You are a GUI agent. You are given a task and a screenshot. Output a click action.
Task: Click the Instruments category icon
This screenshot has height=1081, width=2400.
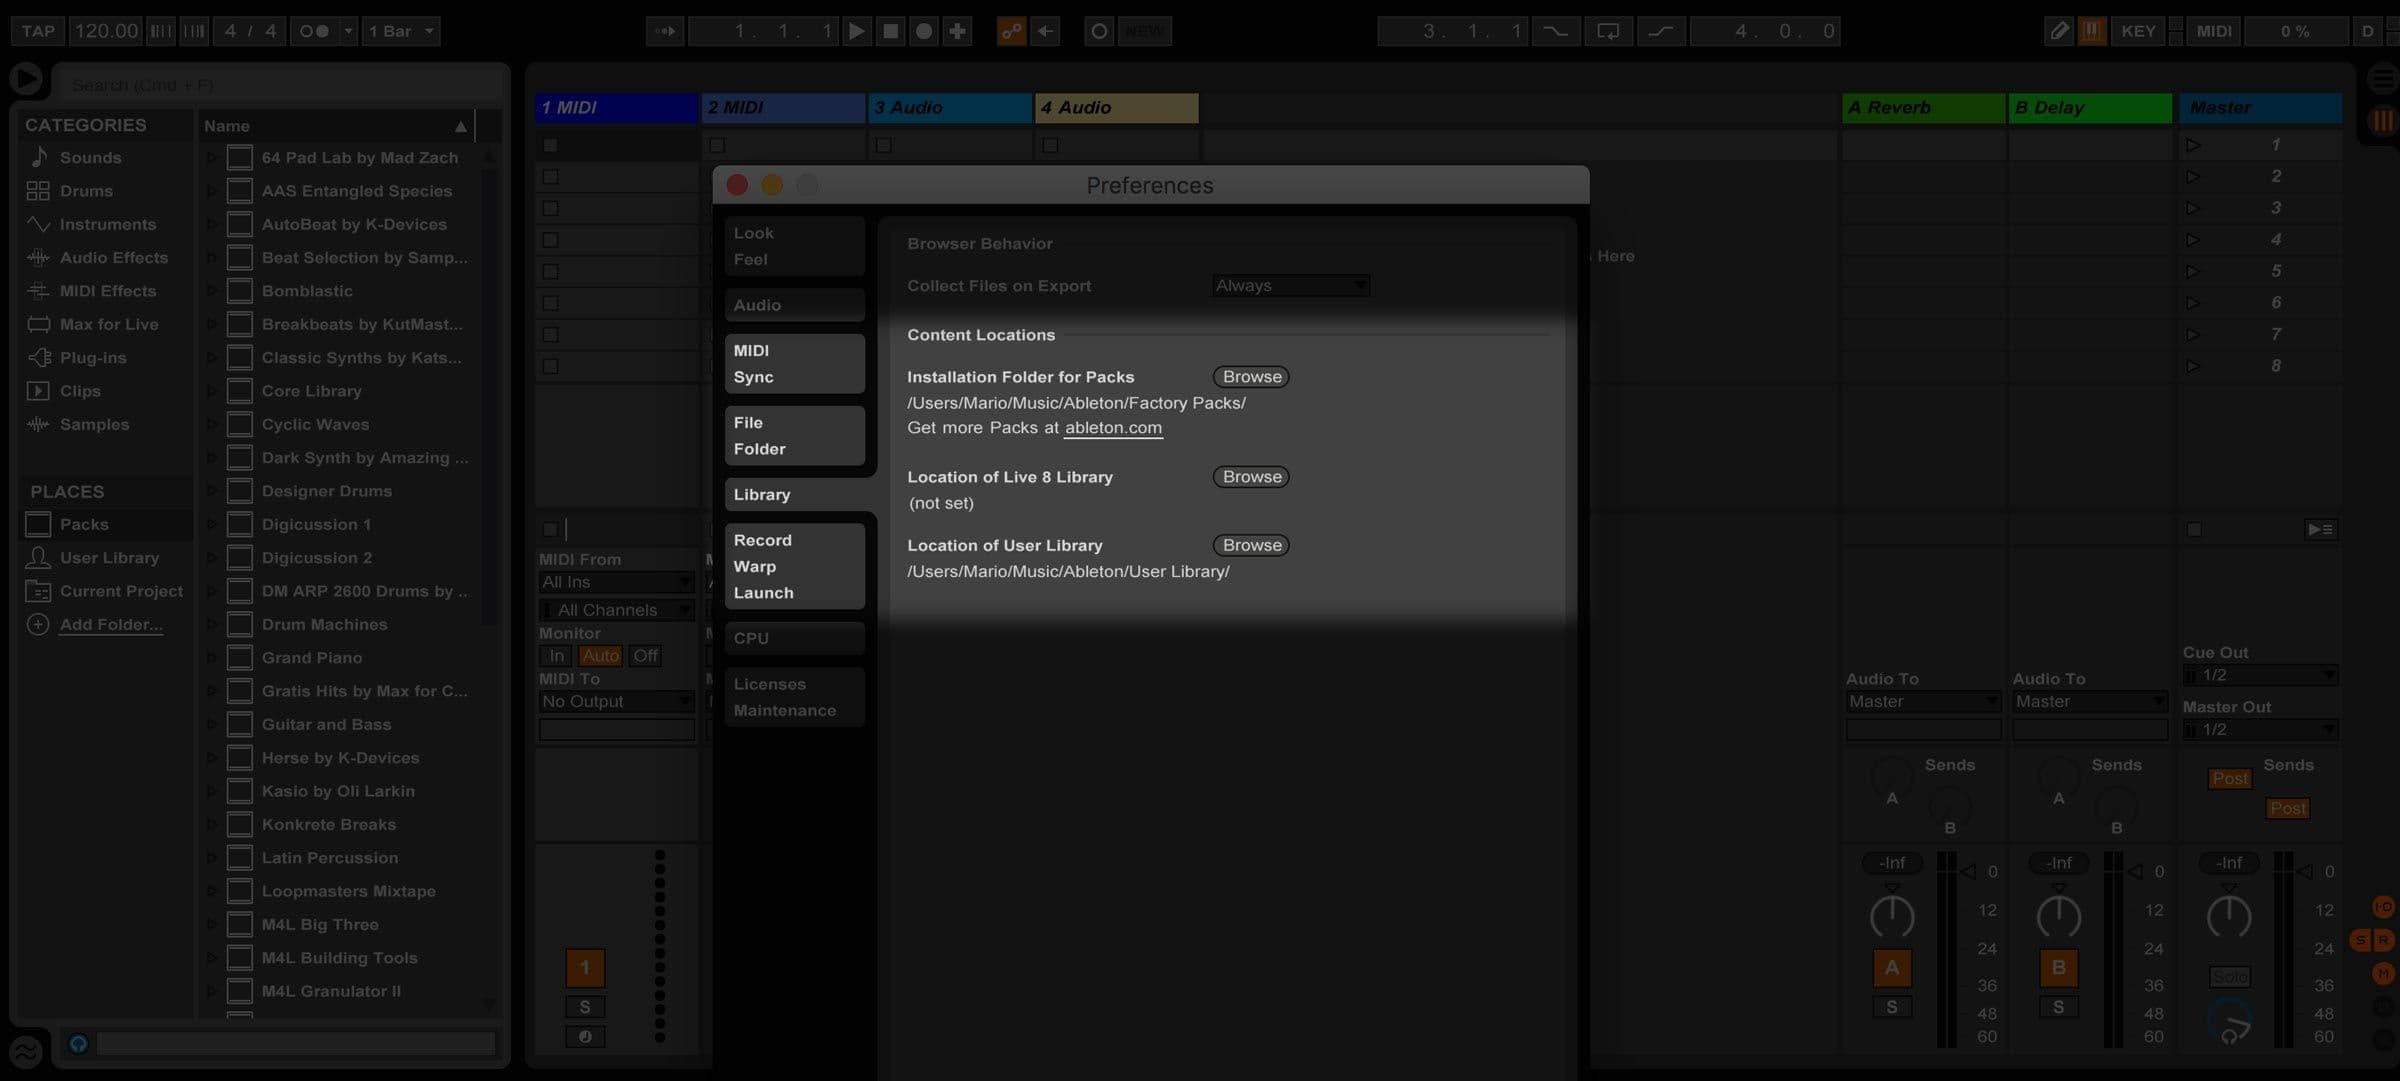point(38,224)
